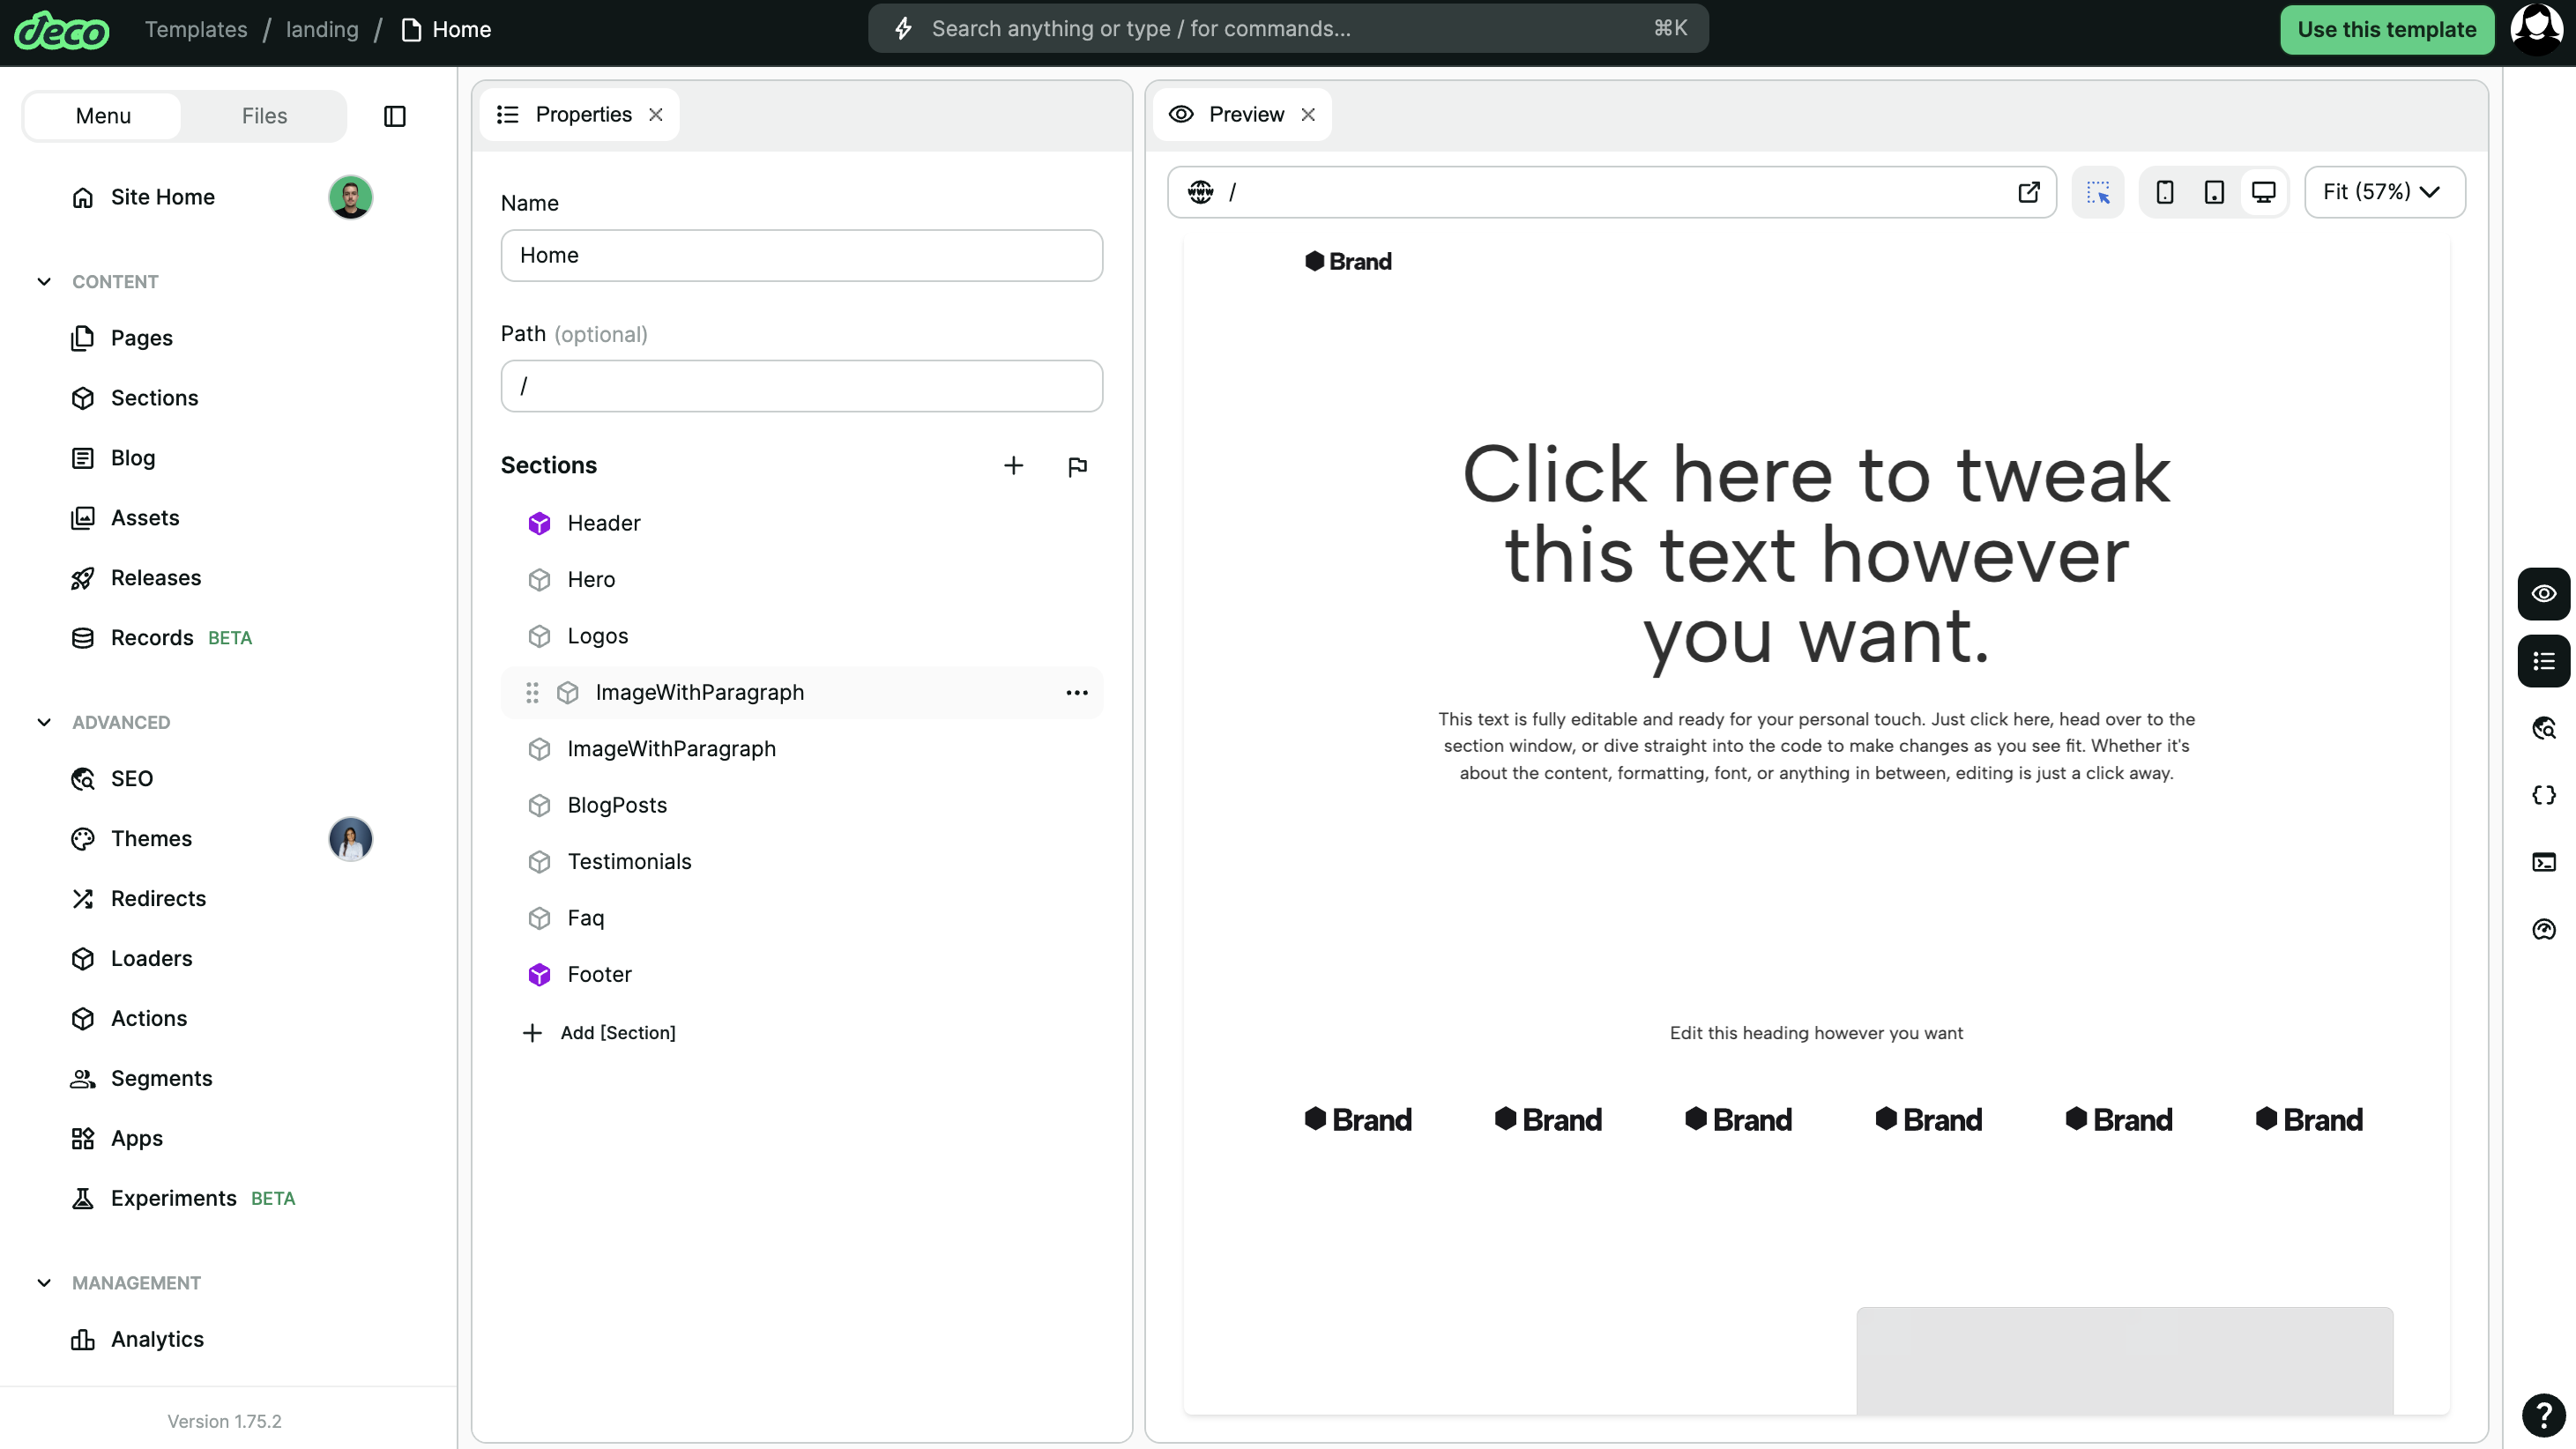Switch preview to tablet view
Viewport: 2576px width, 1449px height.
(2214, 191)
